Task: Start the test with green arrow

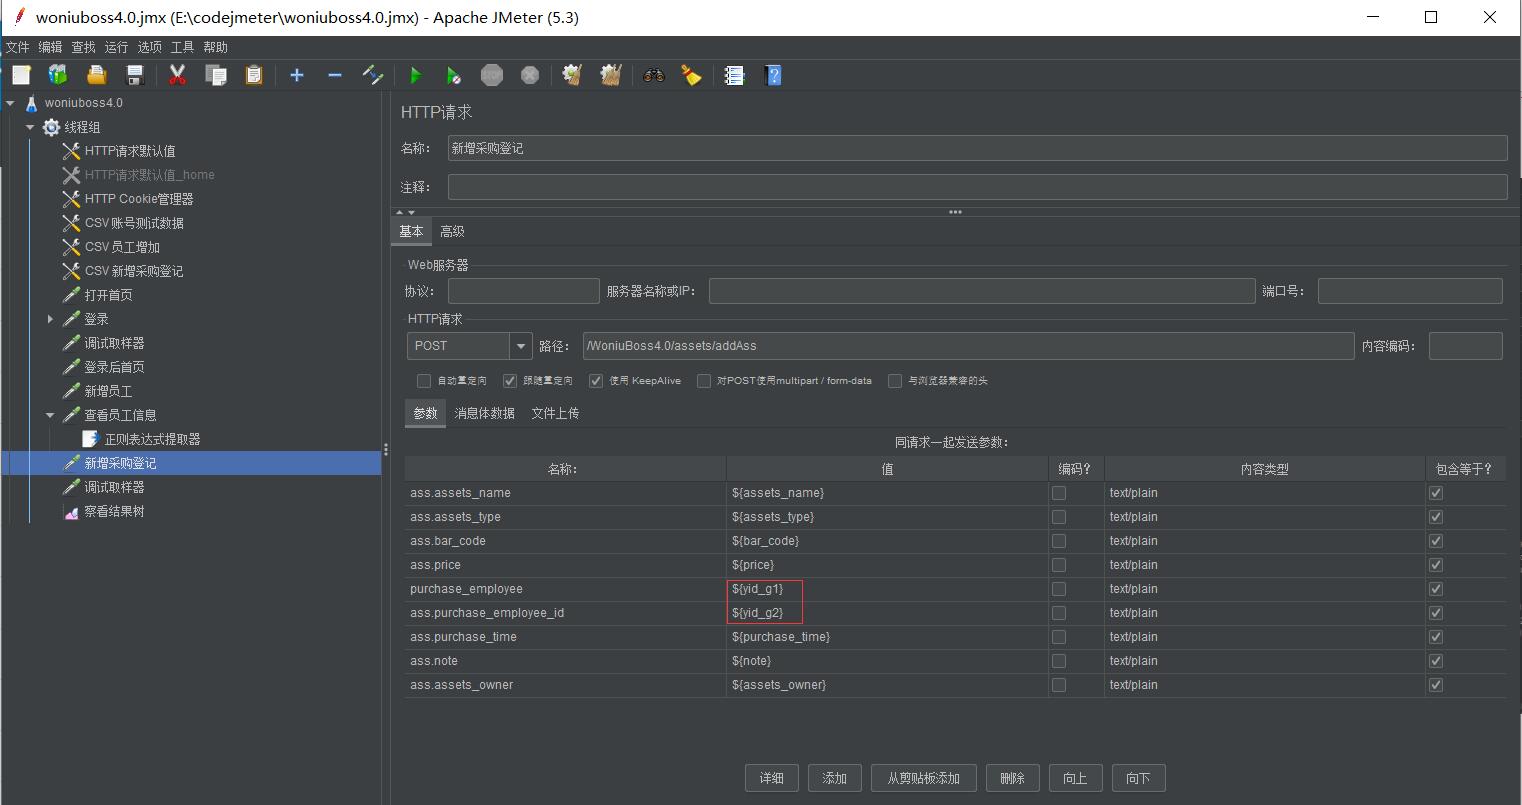Action: pos(416,75)
